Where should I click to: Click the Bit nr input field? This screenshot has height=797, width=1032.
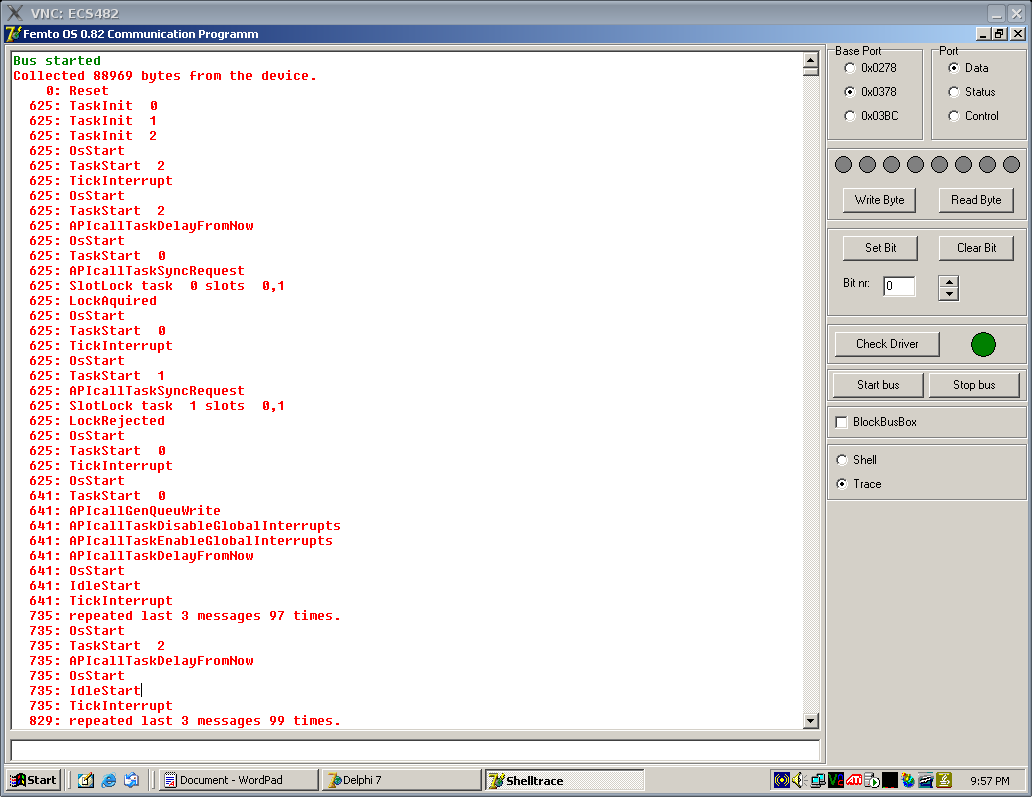(899, 286)
